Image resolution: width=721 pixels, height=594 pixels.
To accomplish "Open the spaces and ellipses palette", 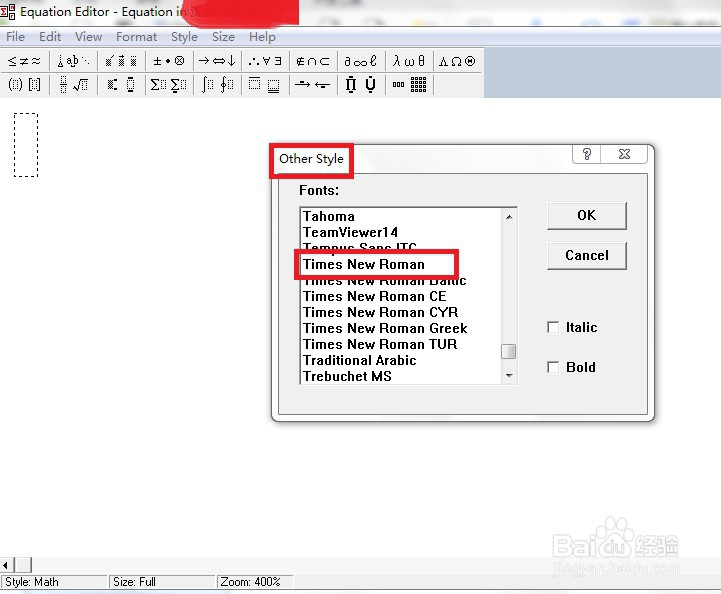I will click(73, 61).
